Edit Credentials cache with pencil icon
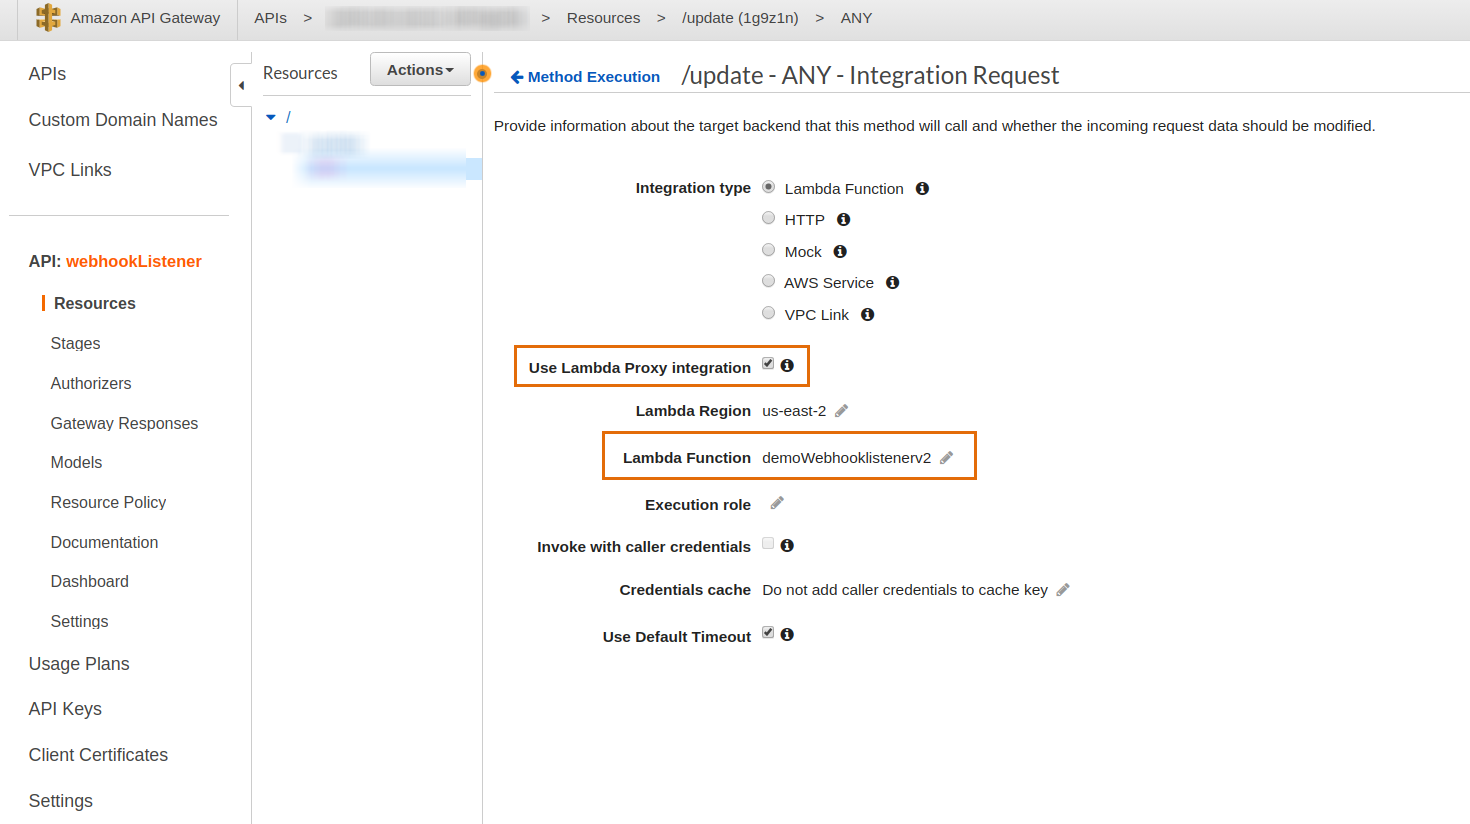The height and width of the screenshot is (824, 1470). tap(1063, 589)
